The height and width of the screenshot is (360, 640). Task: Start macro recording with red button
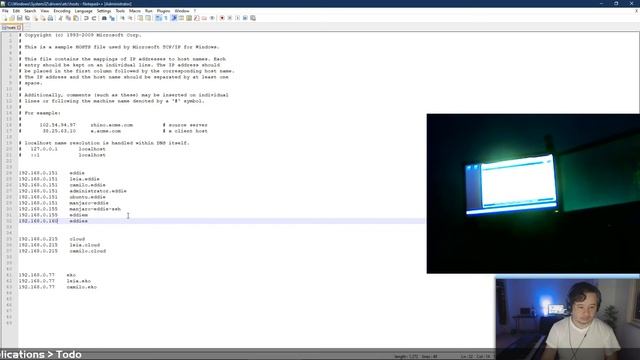pyautogui.click(x=222, y=18)
